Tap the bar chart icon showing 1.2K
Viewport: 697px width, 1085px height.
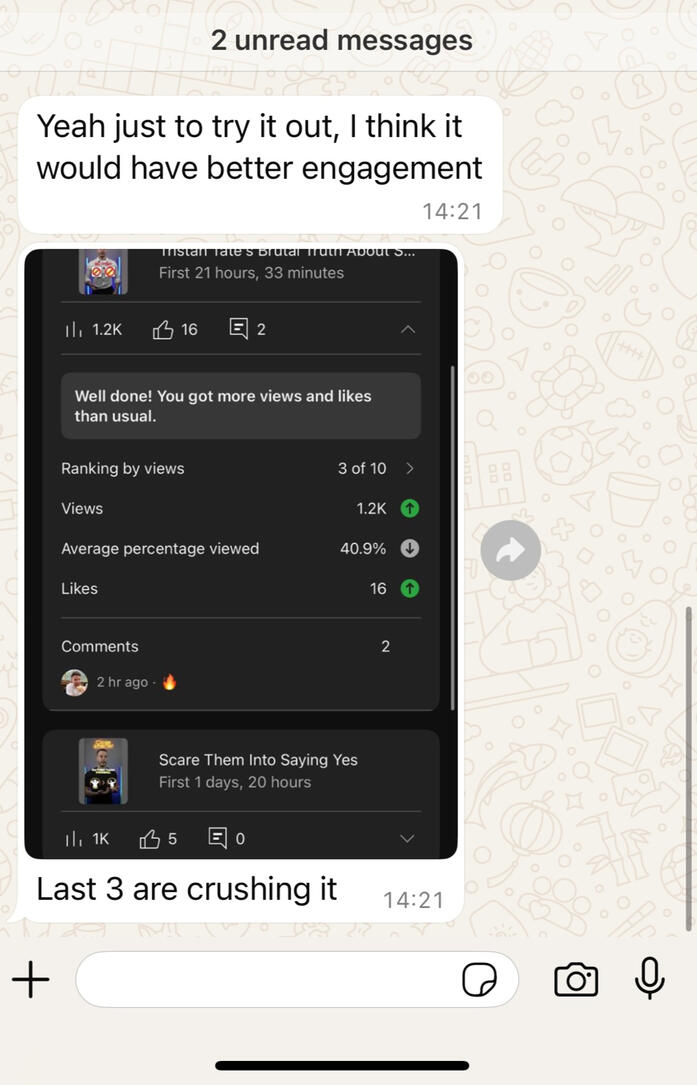pyautogui.click(x=74, y=329)
